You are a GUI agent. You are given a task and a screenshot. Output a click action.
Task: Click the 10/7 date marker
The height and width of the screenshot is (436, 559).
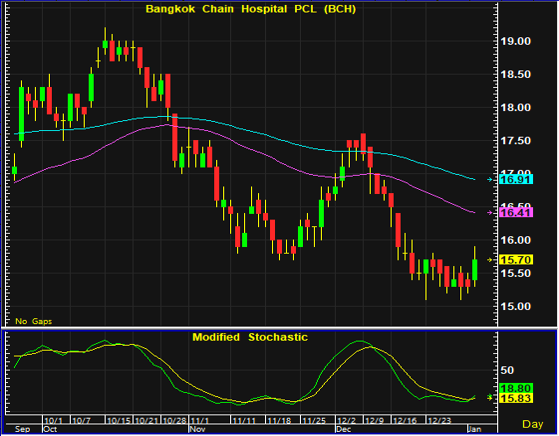[82, 421]
